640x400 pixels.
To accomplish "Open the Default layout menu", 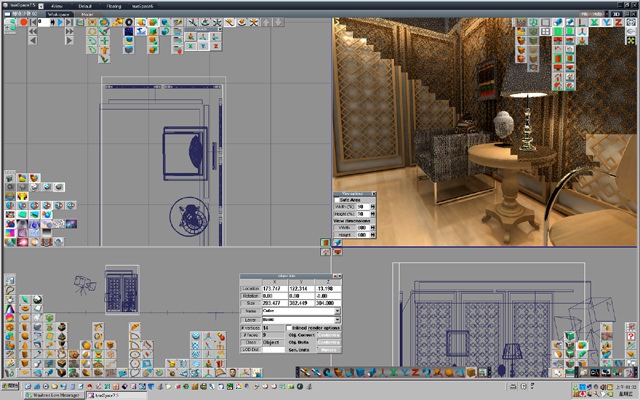I will (85, 4).
